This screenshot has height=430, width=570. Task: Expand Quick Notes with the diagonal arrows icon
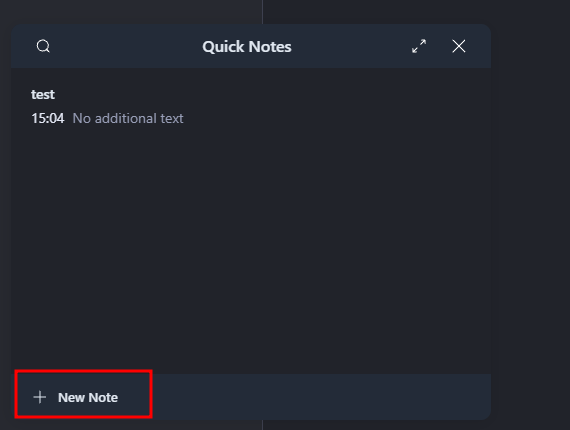point(419,46)
